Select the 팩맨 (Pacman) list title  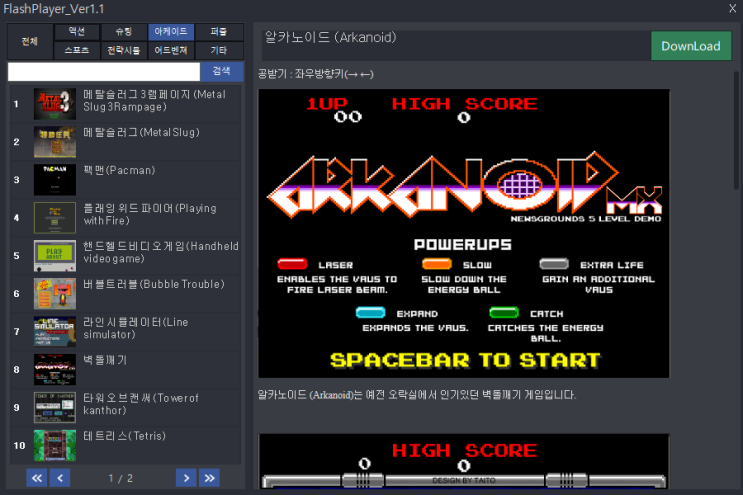coord(119,170)
